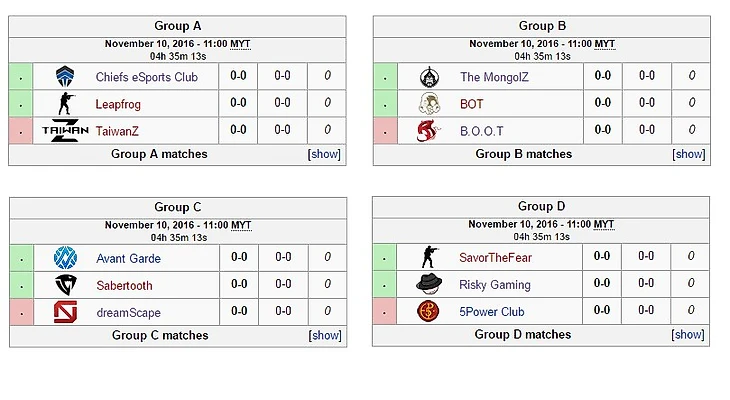Click the B.O.O.T red dragon logo
Viewport: 730px width, 400px height.
[430, 130]
